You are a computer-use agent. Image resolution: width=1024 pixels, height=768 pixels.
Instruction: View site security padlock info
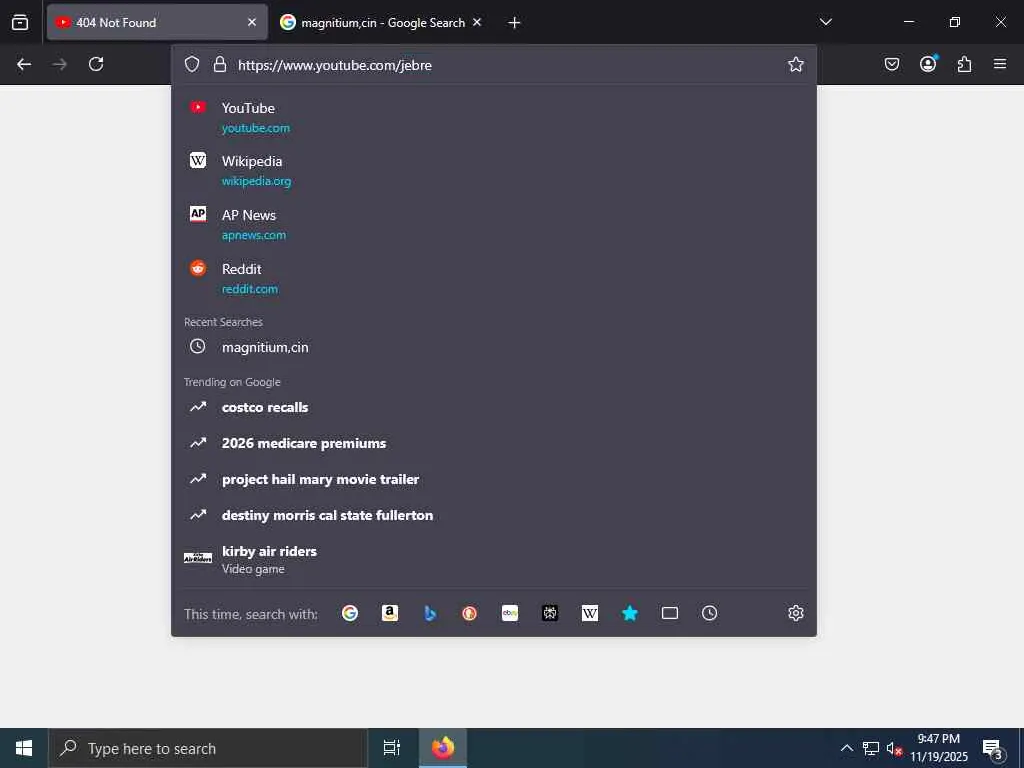(x=220, y=64)
